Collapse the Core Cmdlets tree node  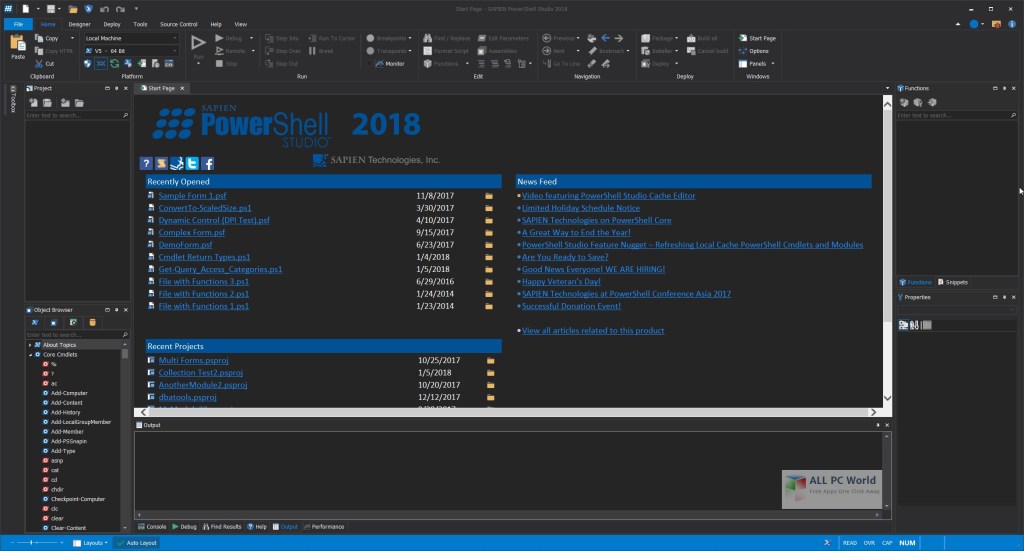coord(30,355)
